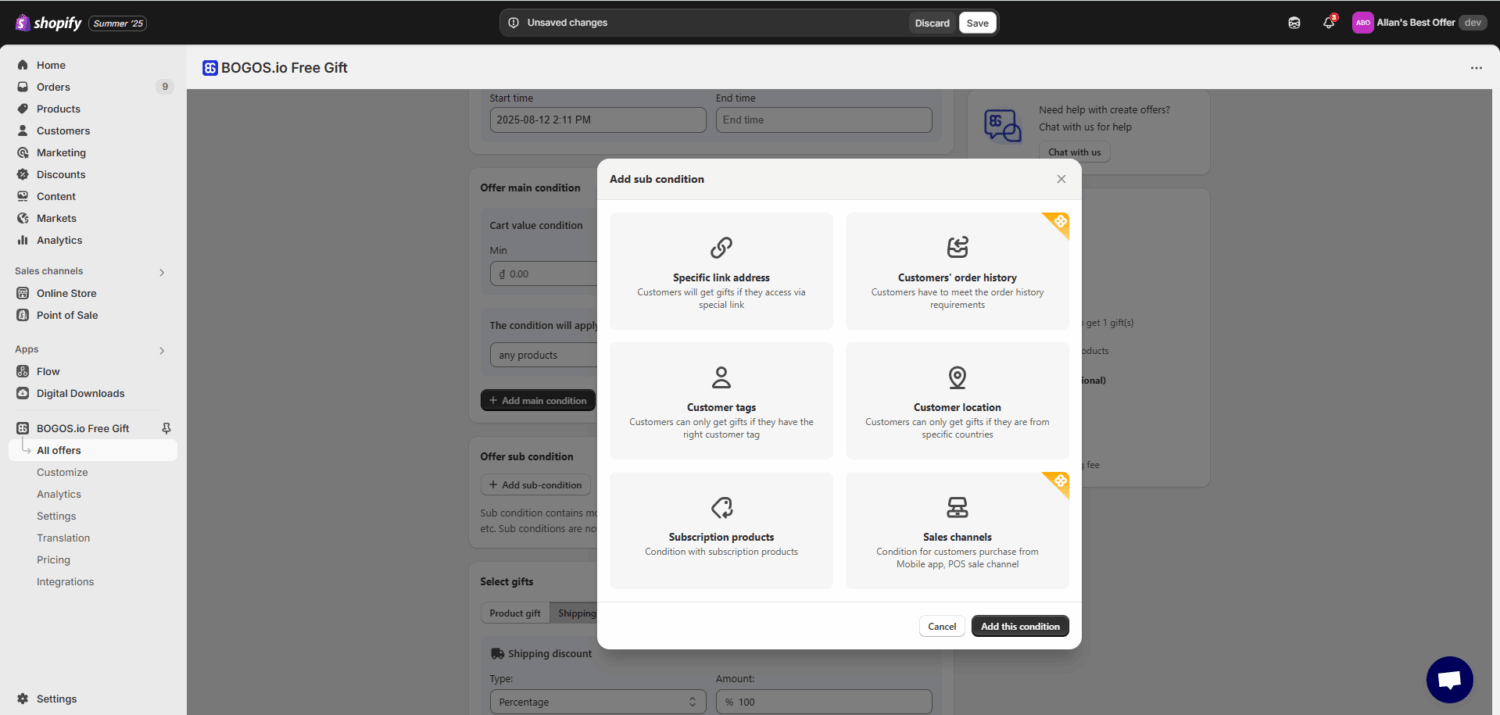This screenshot has height=715, width=1500.
Task: Click the ABO store avatar
Action: point(1362,22)
